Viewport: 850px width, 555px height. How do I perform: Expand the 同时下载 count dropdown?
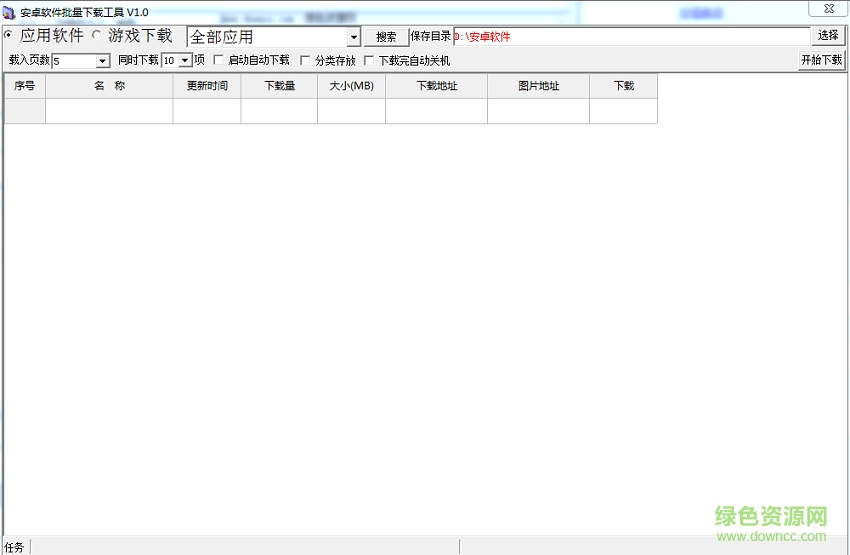[185, 61]
